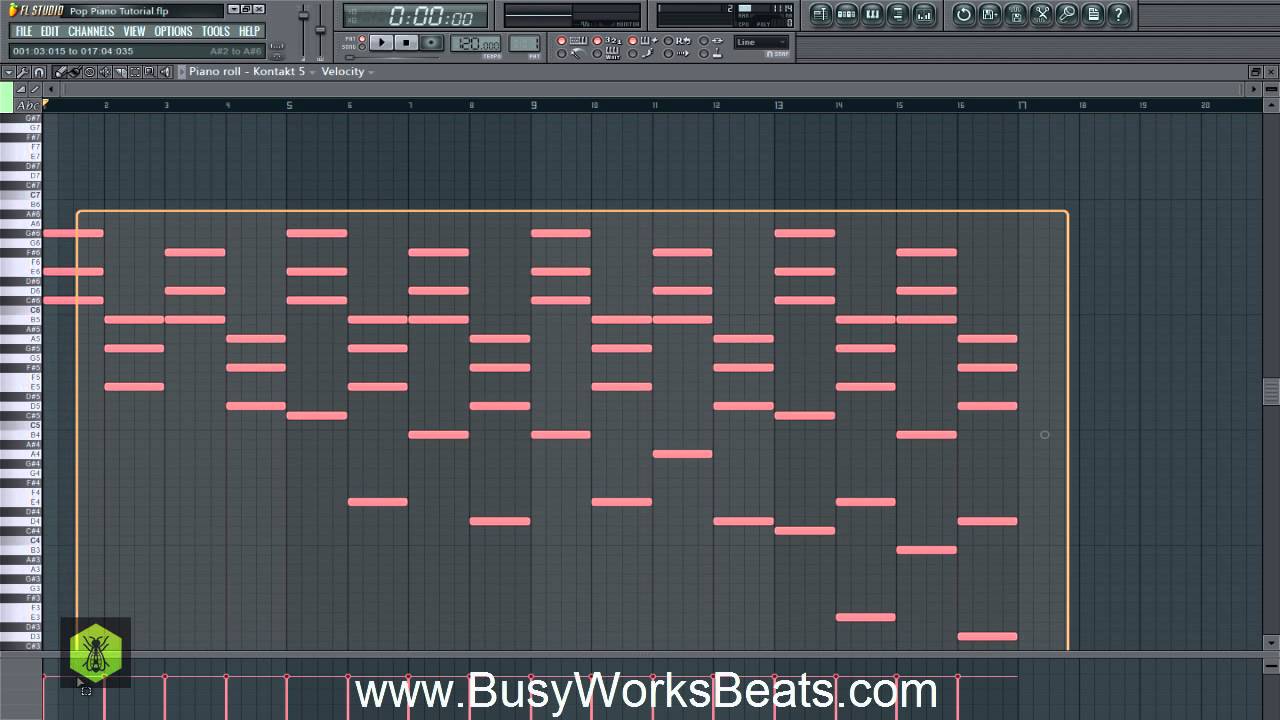The height and width of the screenshot is (720, 1280).
Task: Click the main pitch slider
Action: (320, 28)
